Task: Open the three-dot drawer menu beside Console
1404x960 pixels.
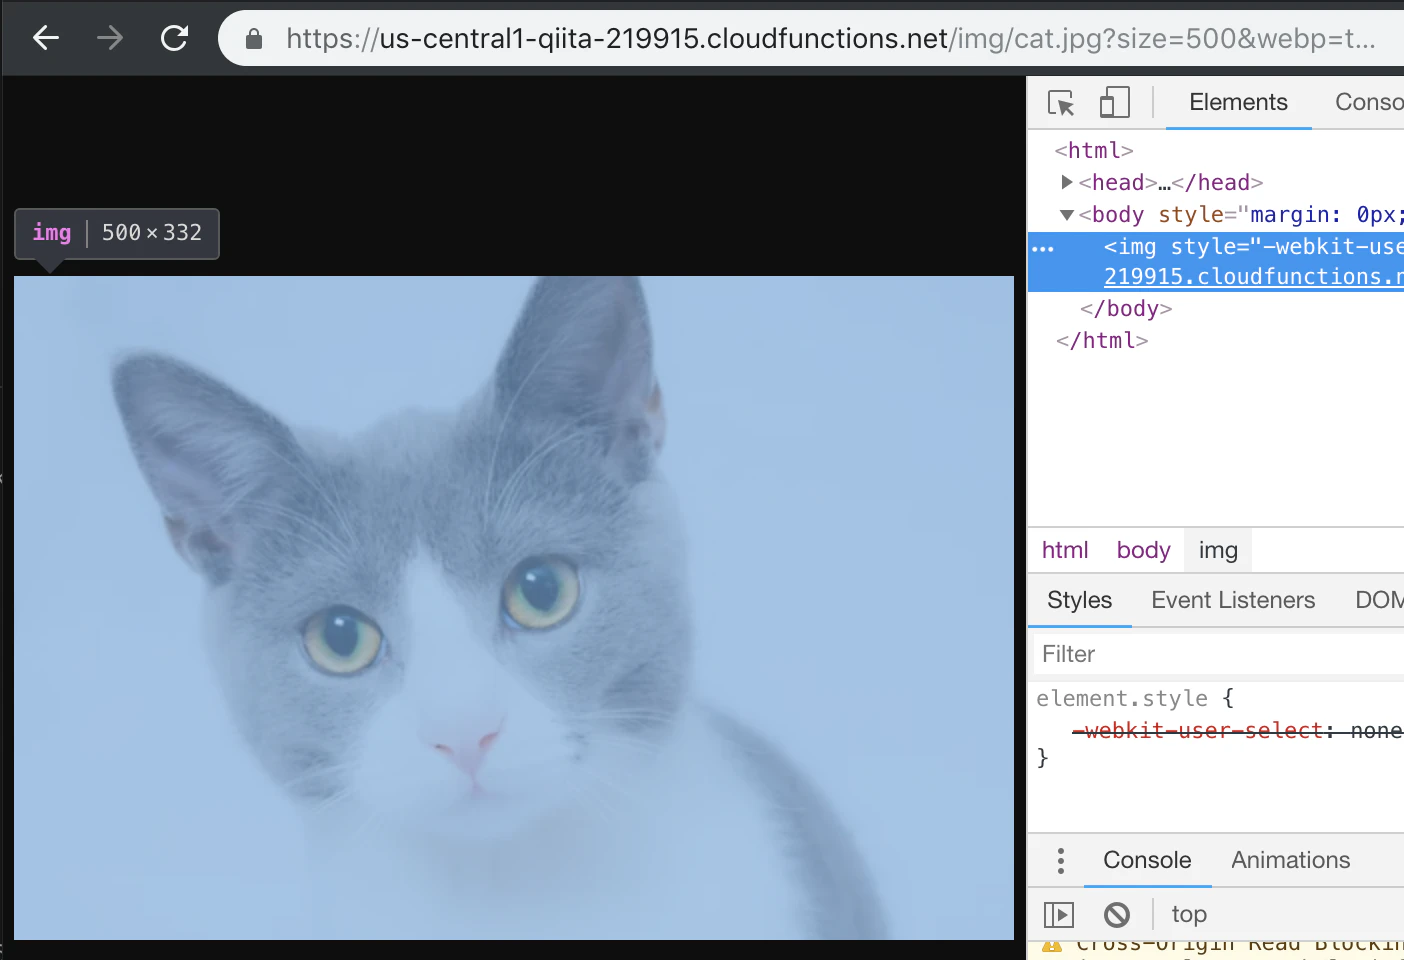Action: point(1061,860)
